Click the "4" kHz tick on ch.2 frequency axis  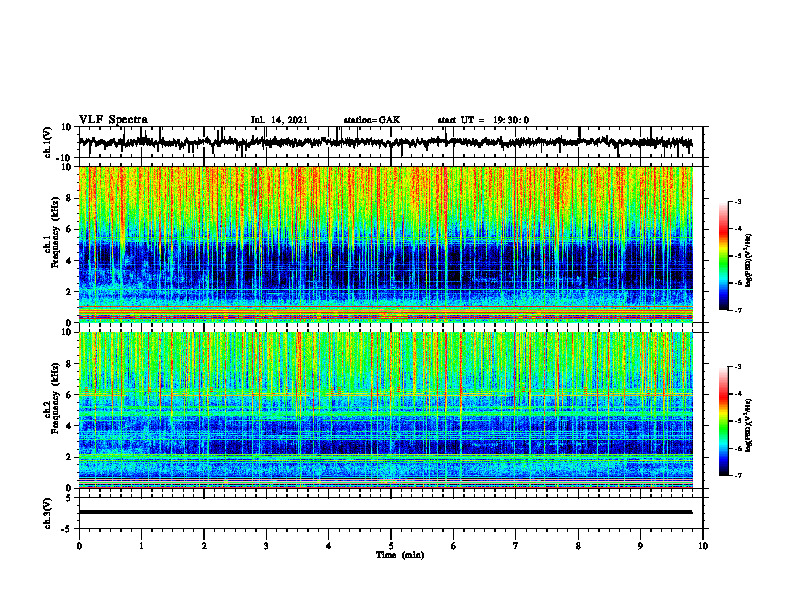(70, 426)
